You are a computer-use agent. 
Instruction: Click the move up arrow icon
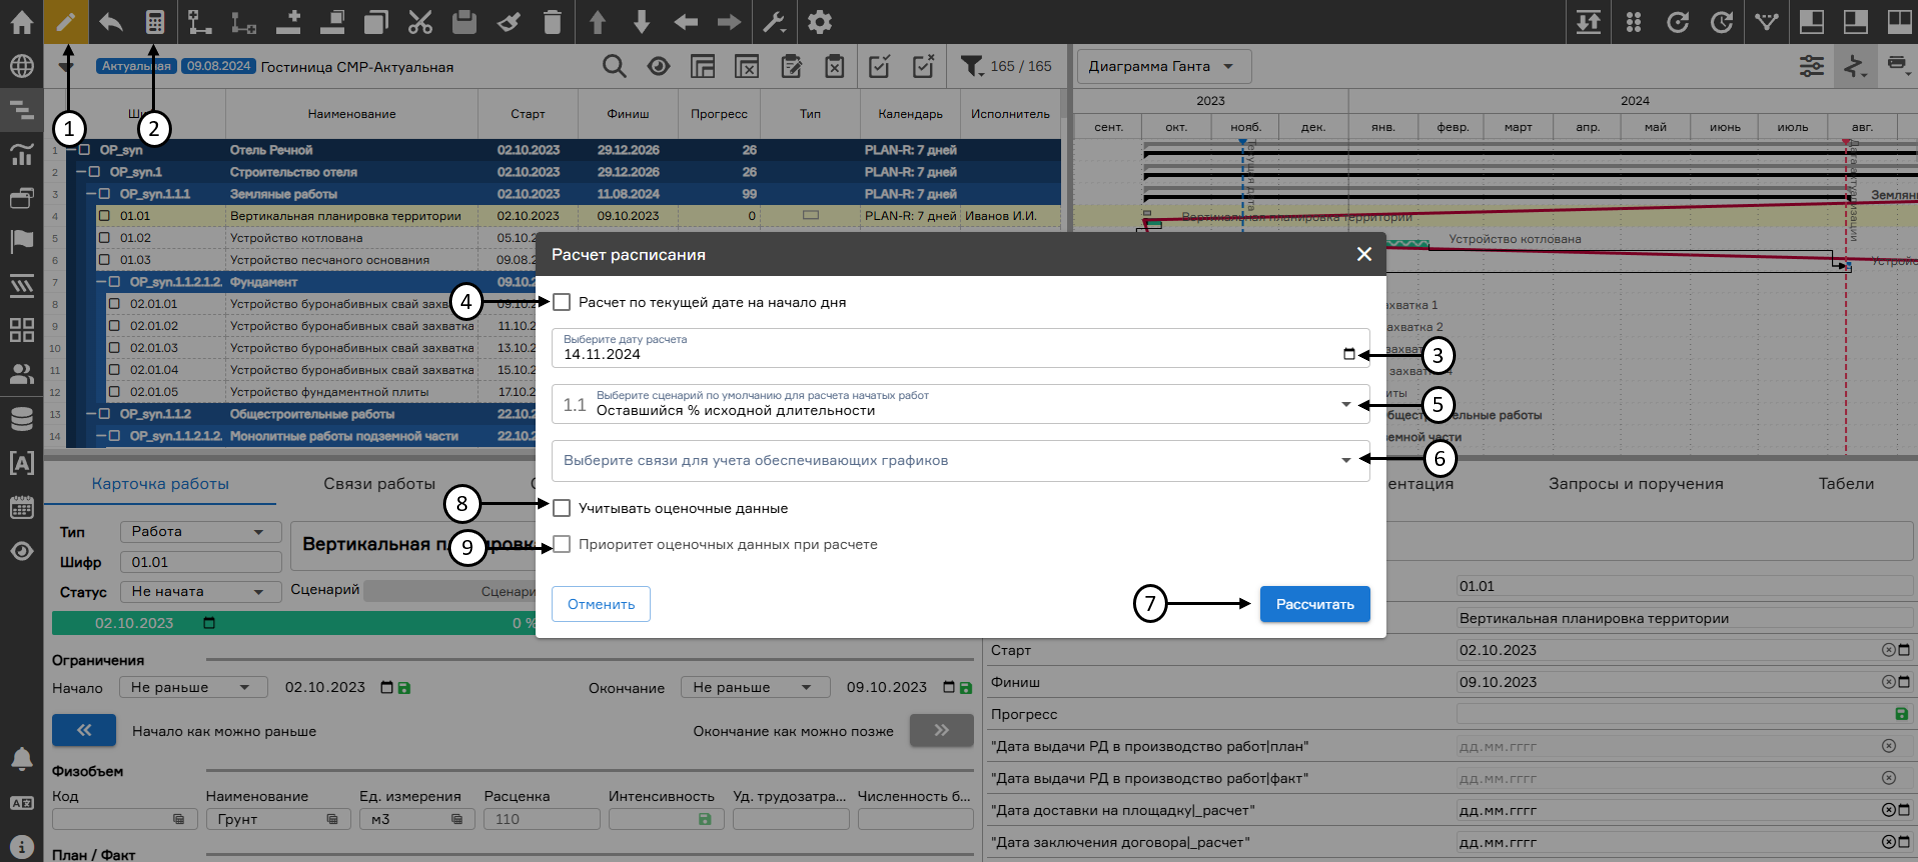[x=597, y=22]
